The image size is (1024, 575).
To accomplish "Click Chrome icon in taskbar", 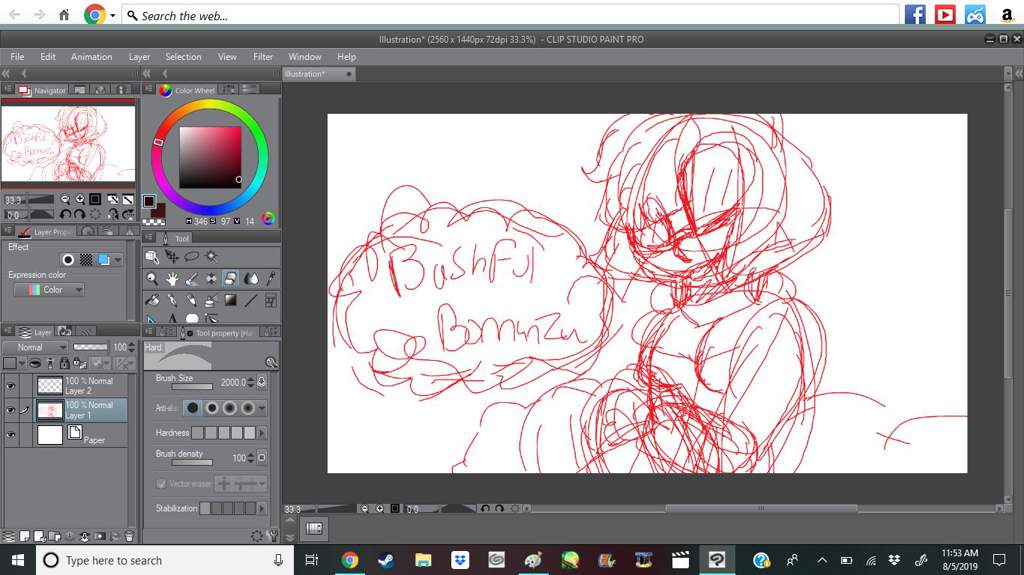I will (349, 560).
